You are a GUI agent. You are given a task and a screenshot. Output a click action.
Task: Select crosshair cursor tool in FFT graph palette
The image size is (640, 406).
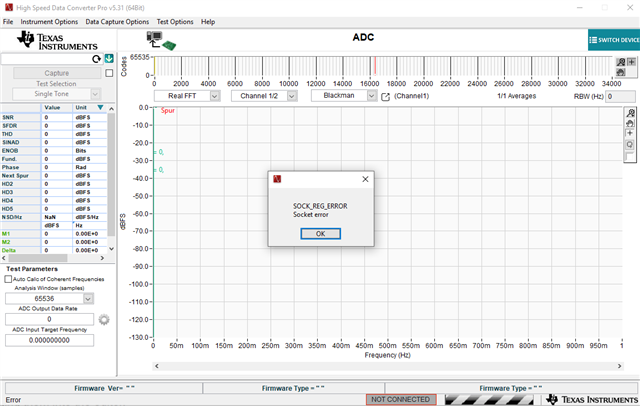[x=630, y=133]
